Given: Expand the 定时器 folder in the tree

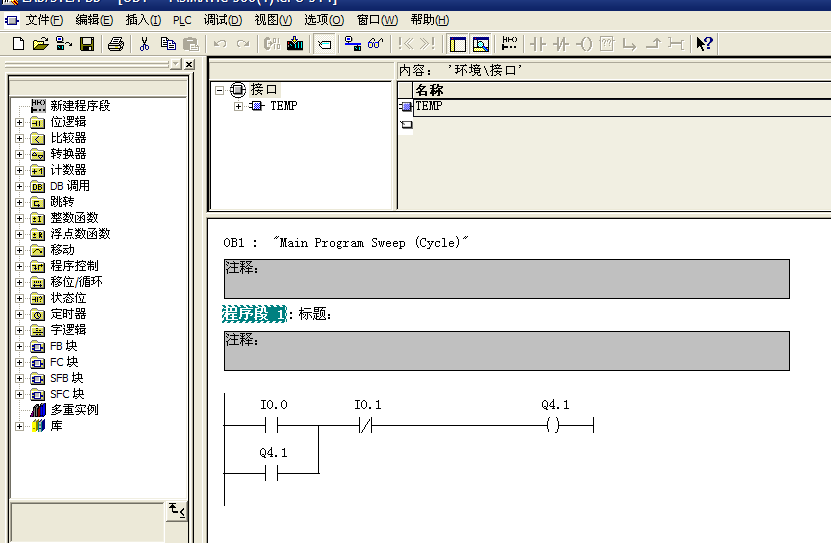Looking at the screenshot, I should pos(19,314).
